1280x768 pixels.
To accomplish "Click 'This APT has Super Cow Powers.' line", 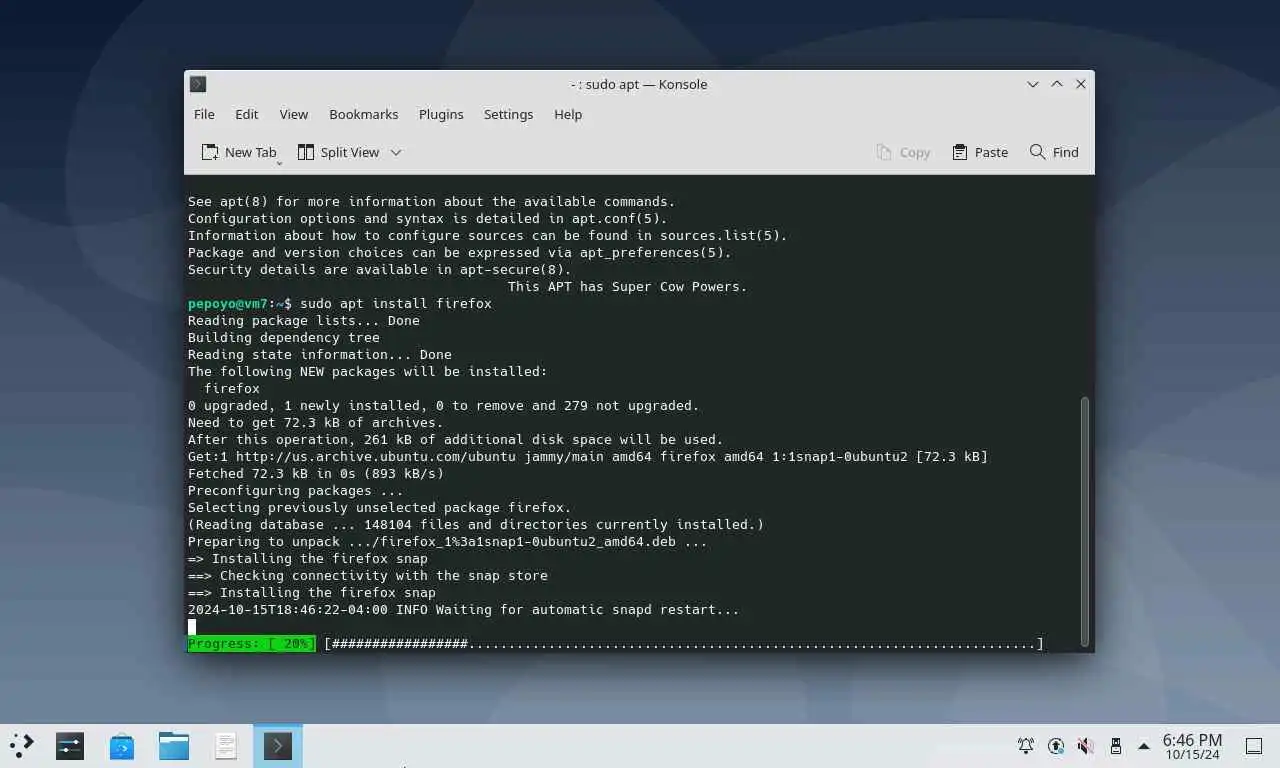I will [x=628, y=286].
